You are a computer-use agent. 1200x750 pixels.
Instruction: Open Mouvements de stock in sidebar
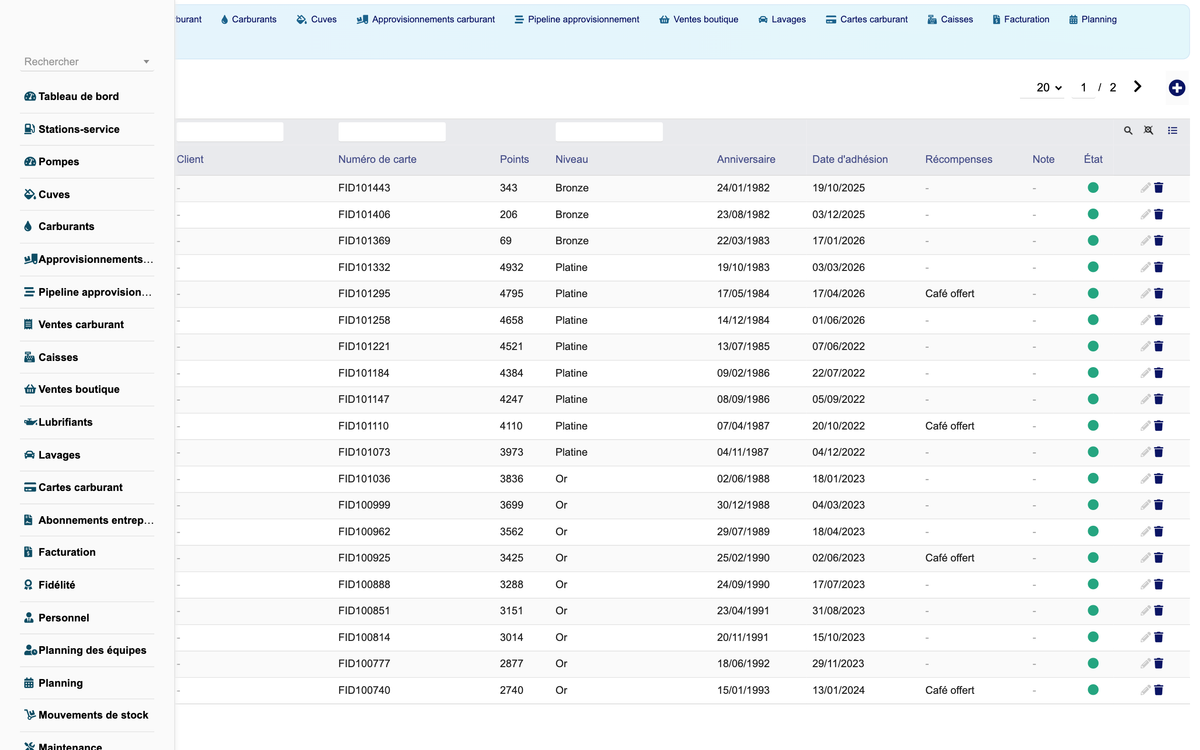click(x=86, y=715)
